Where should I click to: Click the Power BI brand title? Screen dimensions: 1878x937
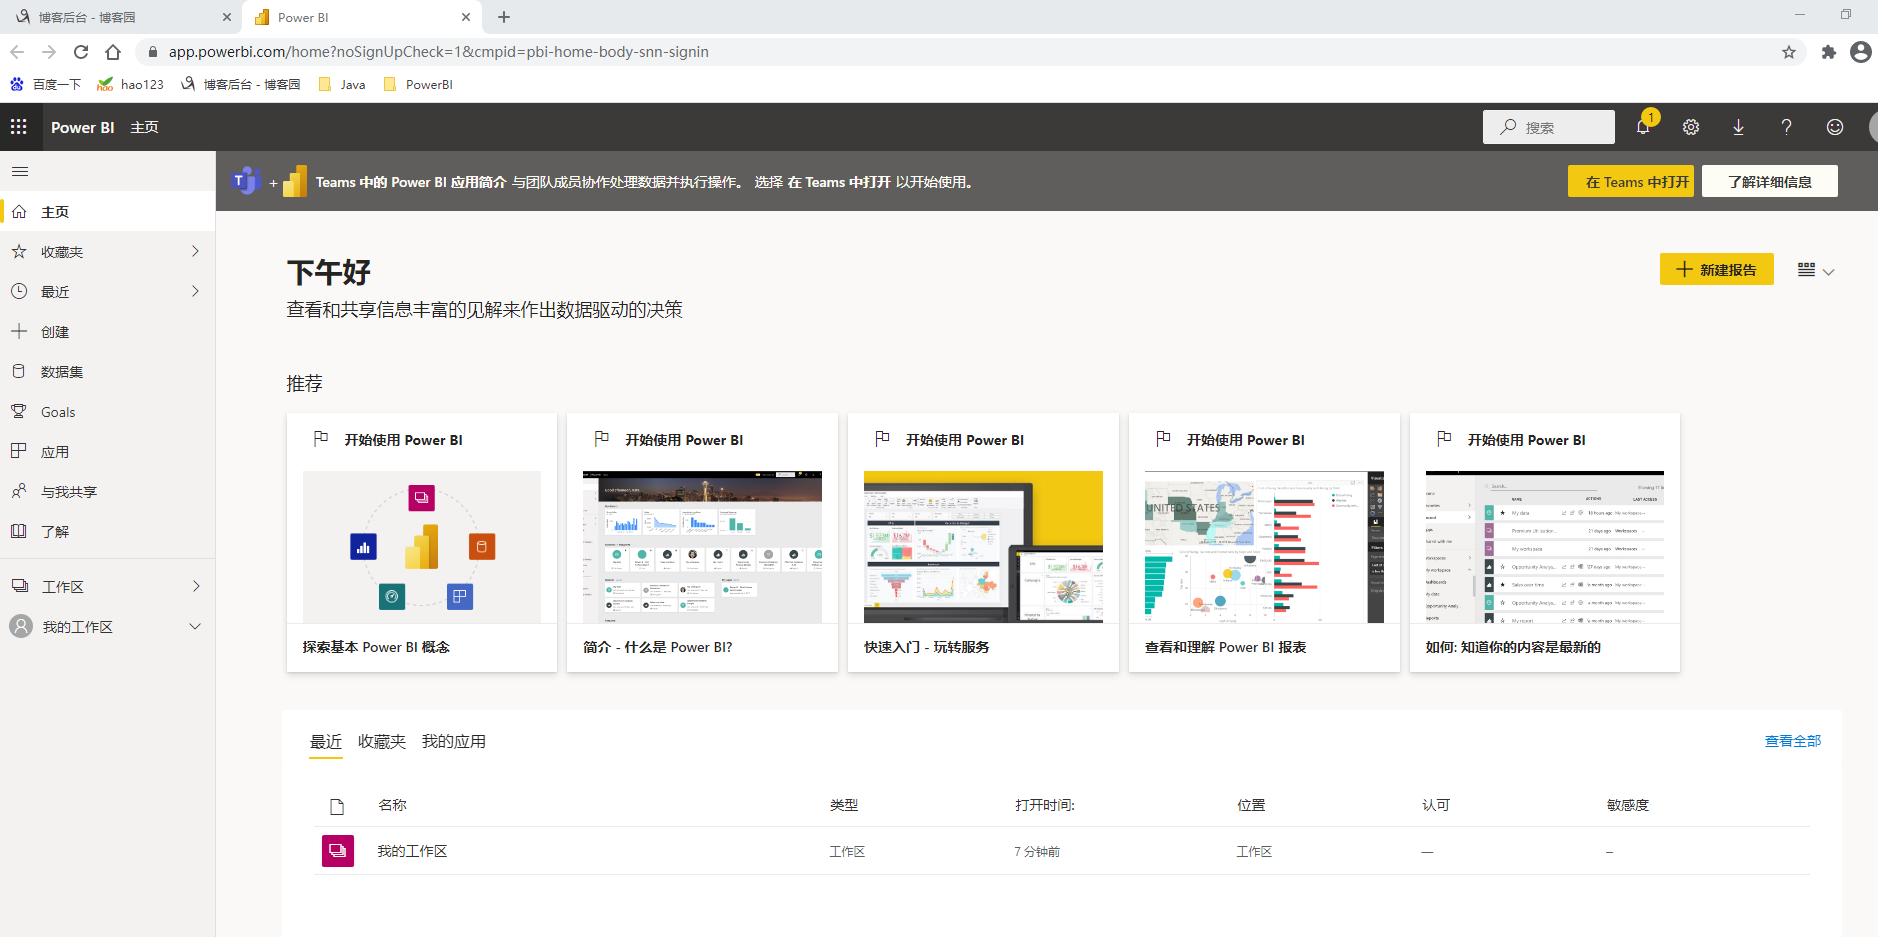83,127
